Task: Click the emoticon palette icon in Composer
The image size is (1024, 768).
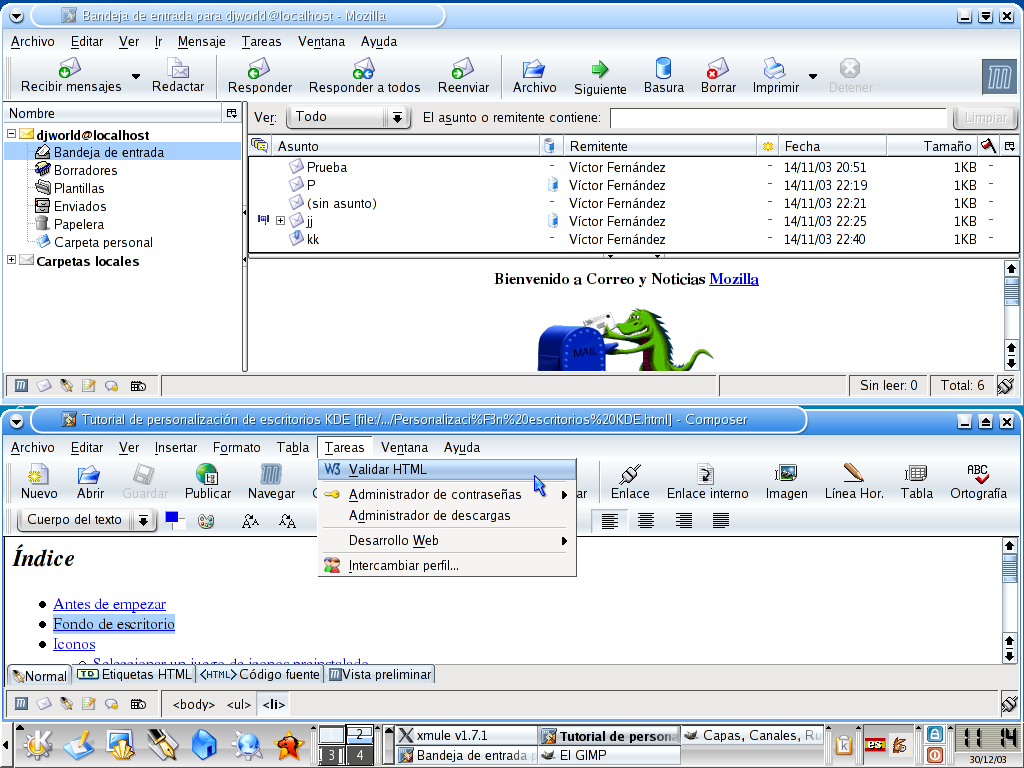Action: click(206, 521)
